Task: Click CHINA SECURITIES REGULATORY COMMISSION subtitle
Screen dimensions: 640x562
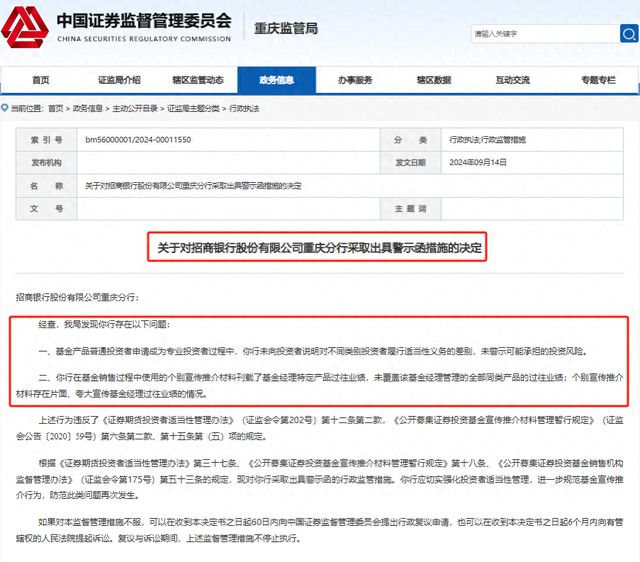Action: (144, 39)
